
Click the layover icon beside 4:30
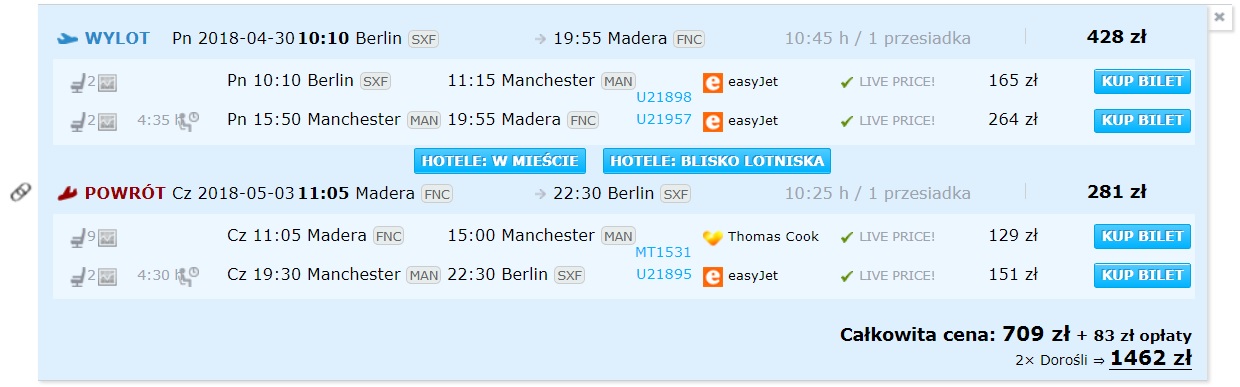(x=186, y=275)
